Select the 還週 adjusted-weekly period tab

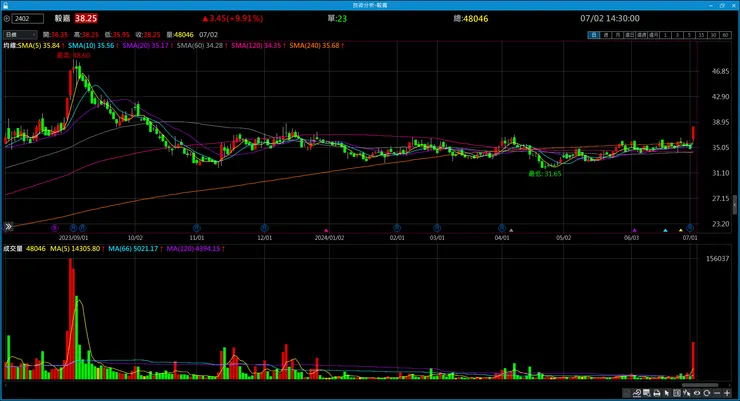641,35
